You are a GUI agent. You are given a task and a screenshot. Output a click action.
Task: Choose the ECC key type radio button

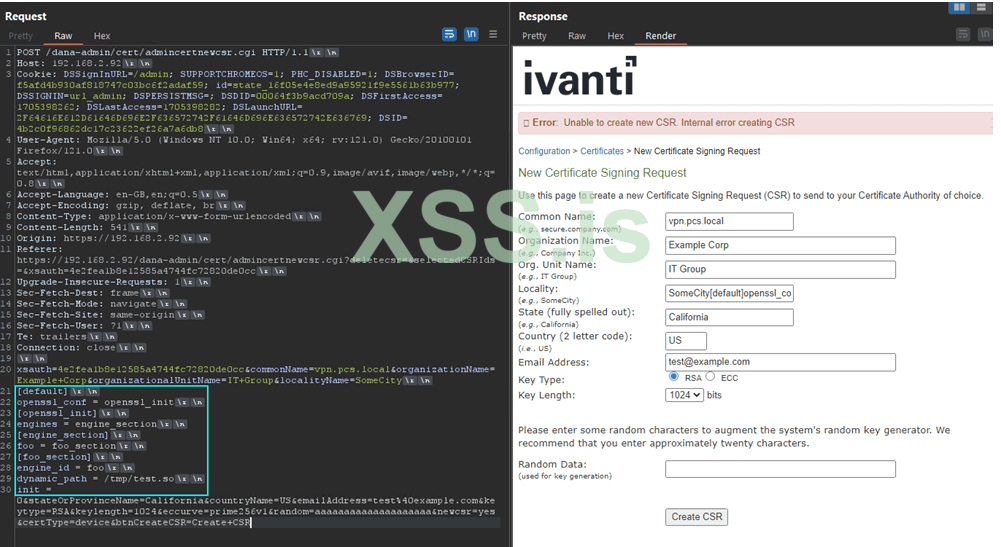(710, 377)
